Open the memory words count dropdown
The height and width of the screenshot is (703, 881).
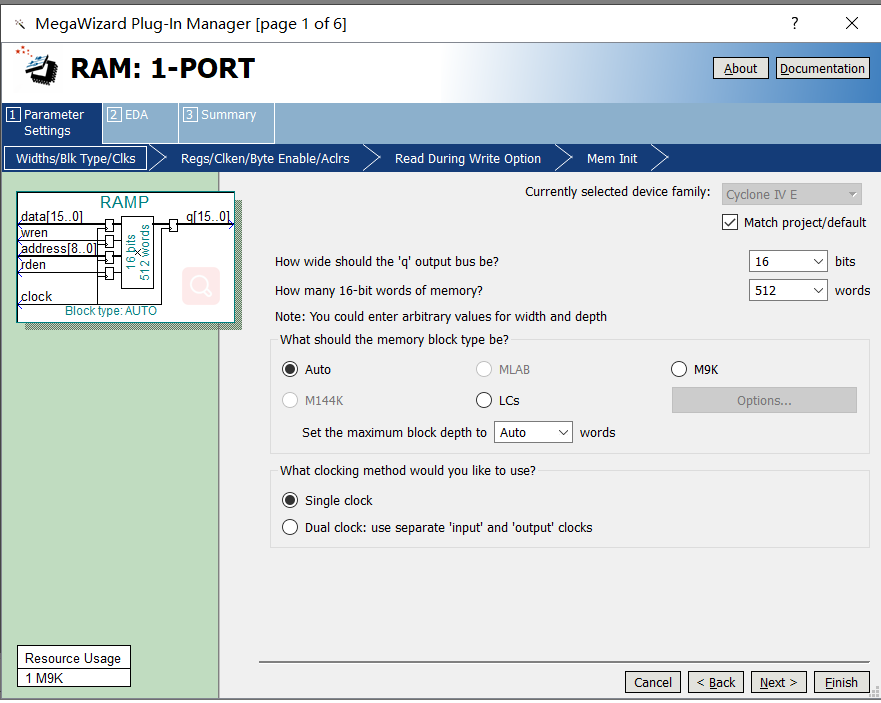[820, 290]
